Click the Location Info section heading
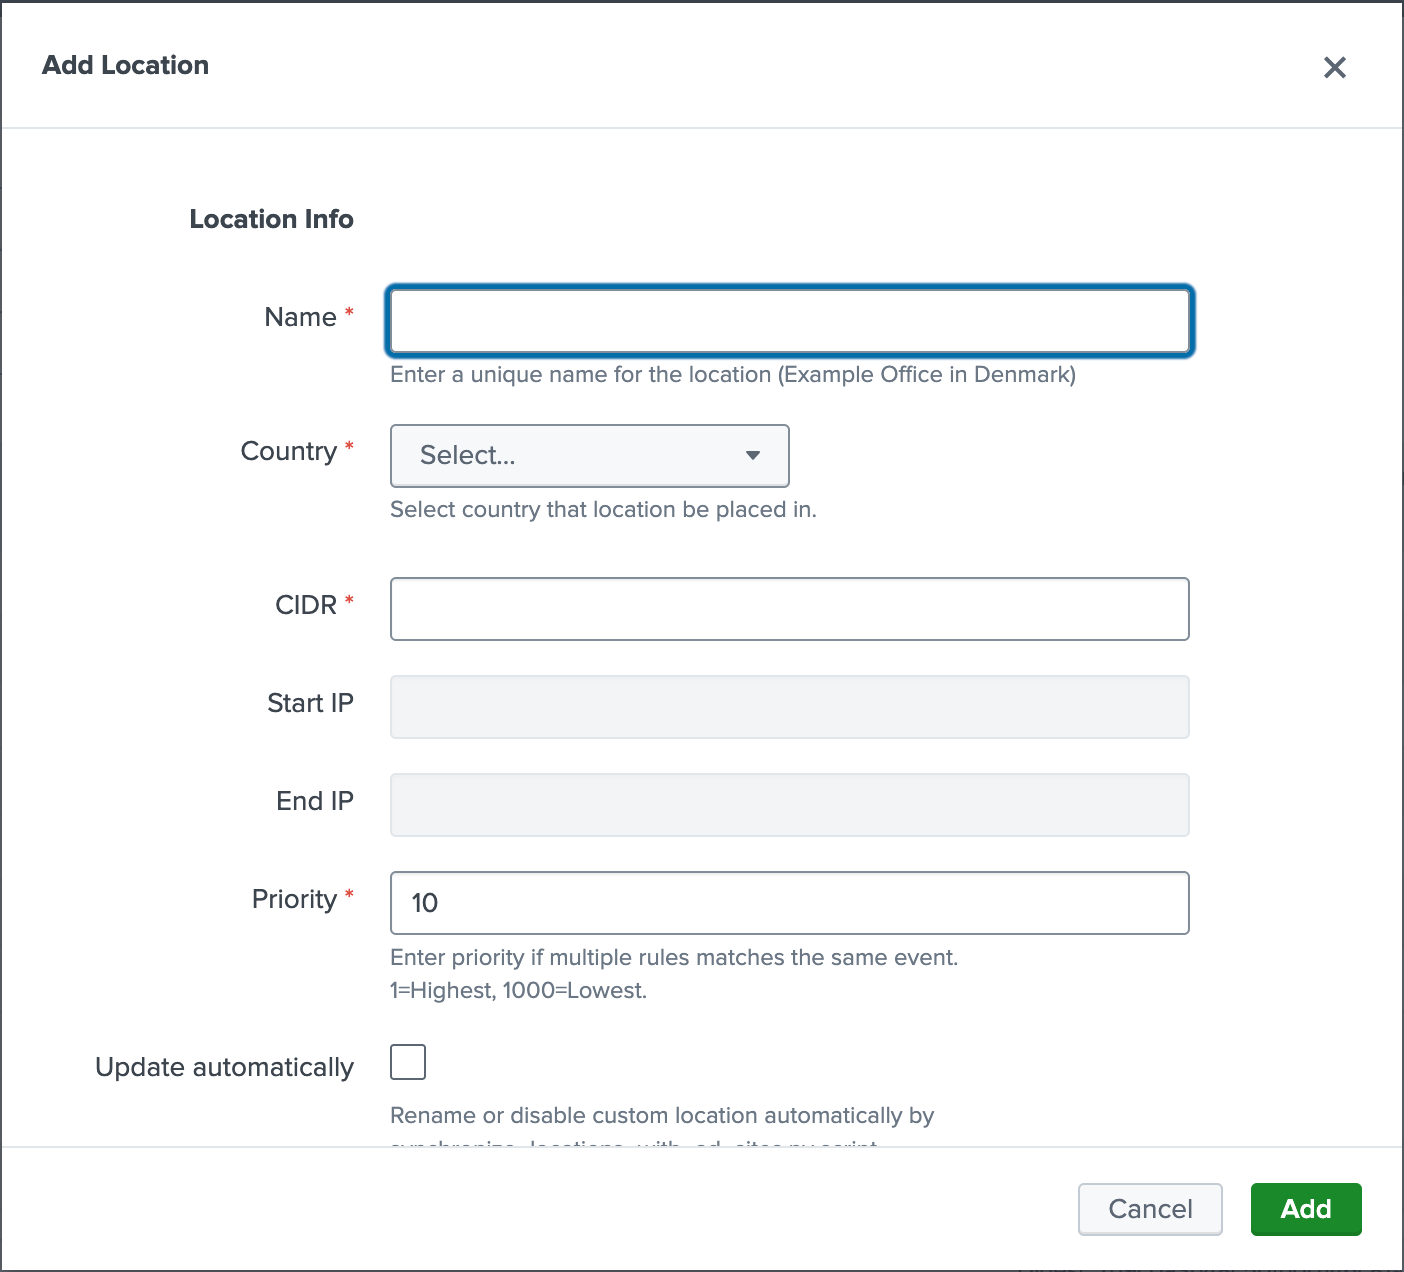The height and width of the screenshot is (1272, 1404). click(271, 219)
